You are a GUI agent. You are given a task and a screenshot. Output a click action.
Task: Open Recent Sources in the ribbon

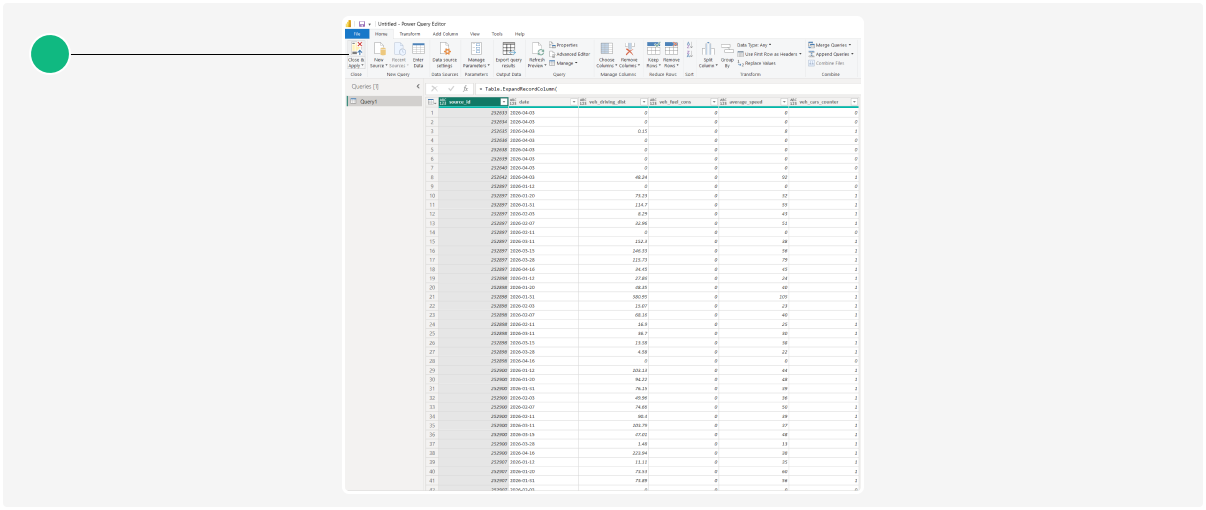399,55
